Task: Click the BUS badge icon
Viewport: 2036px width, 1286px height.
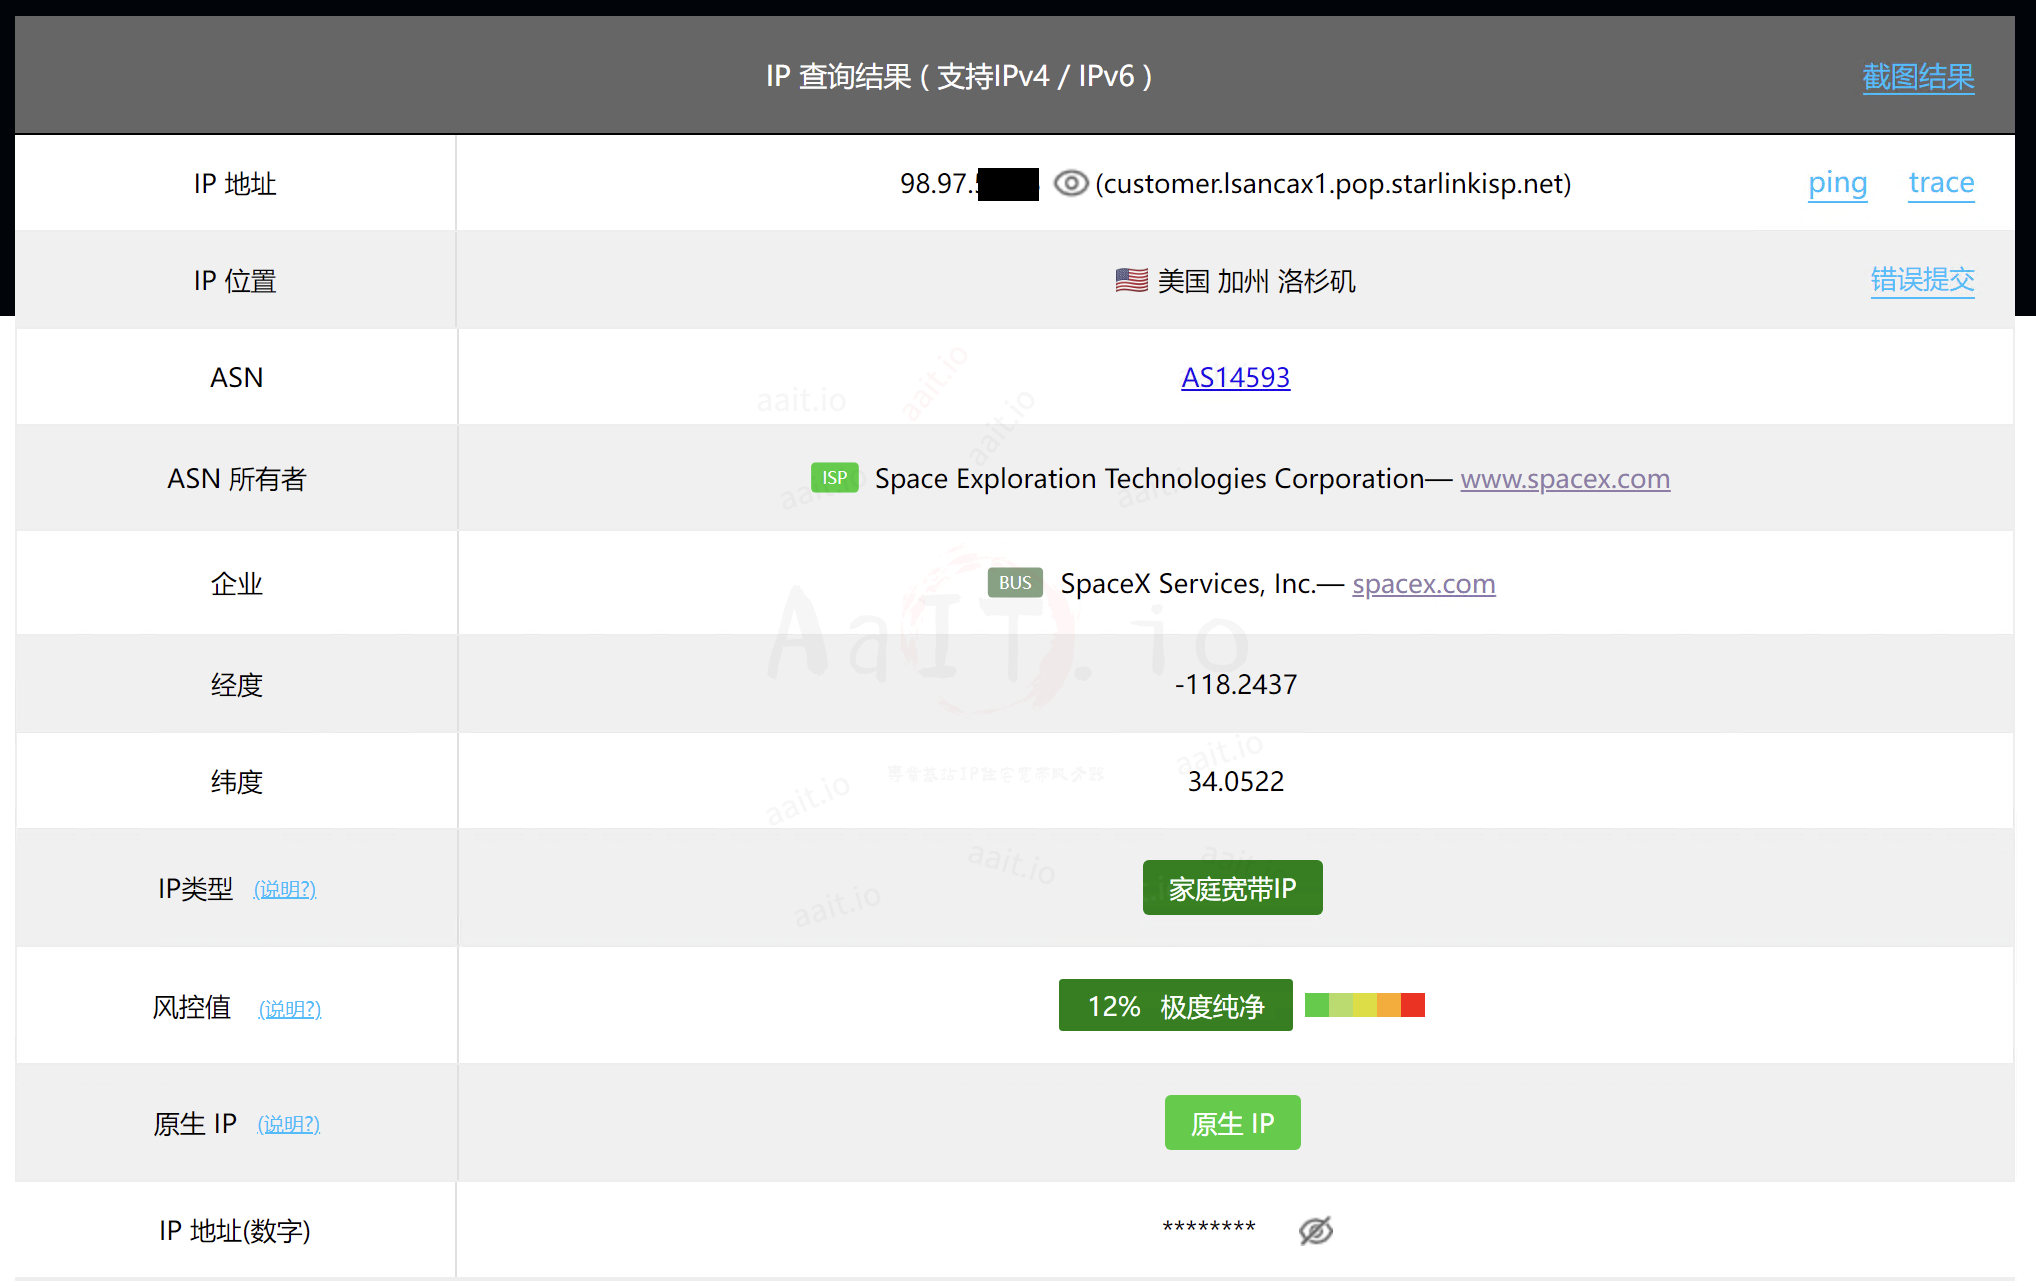Action: pos(1015,583)
